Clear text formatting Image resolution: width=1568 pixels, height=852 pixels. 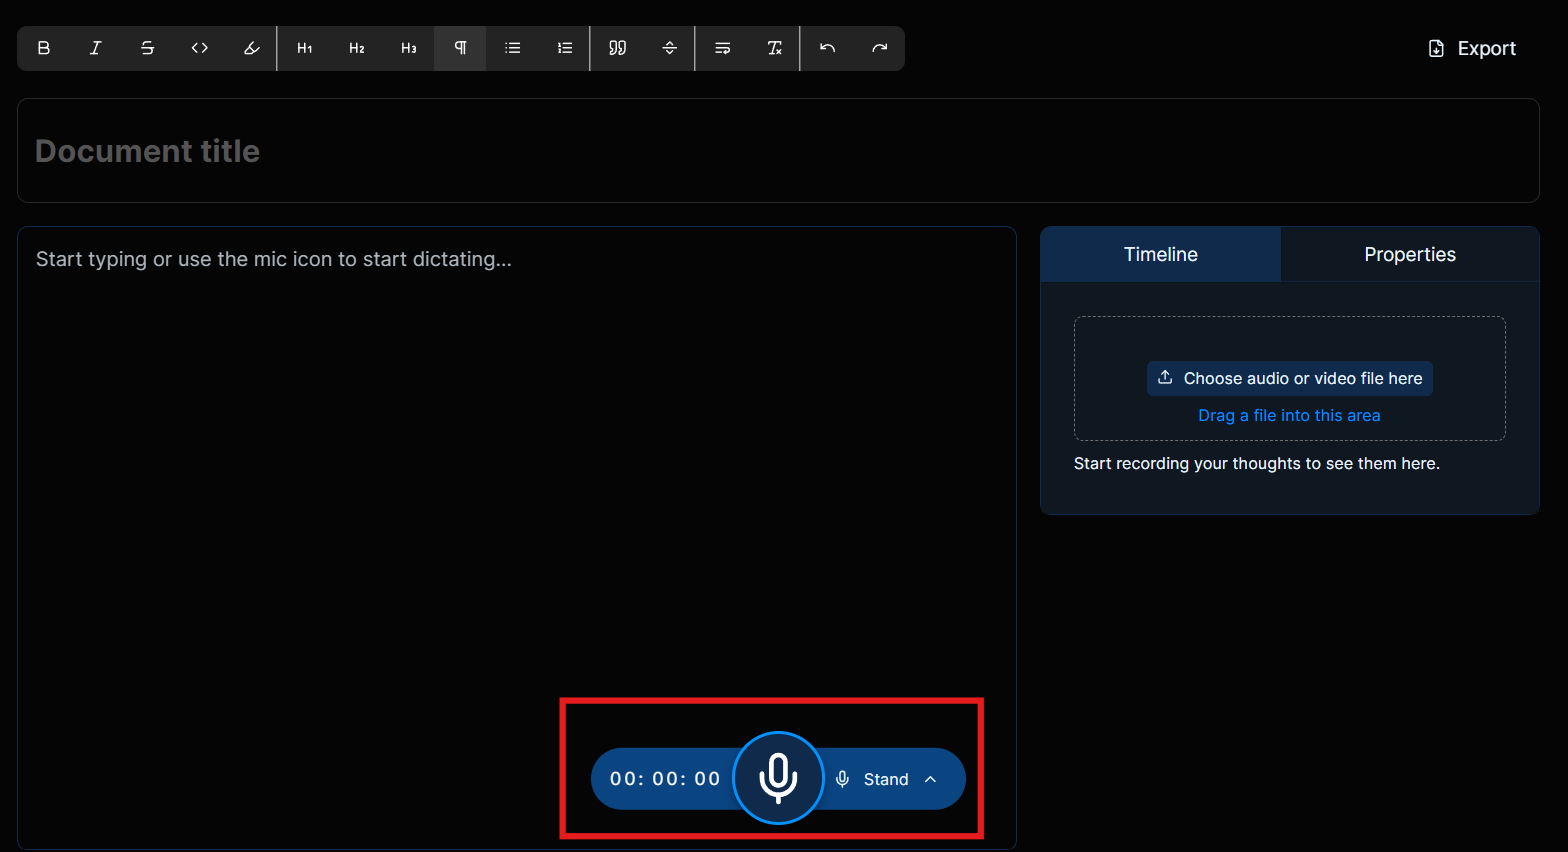pyautogui.click(x=775, y=48)
